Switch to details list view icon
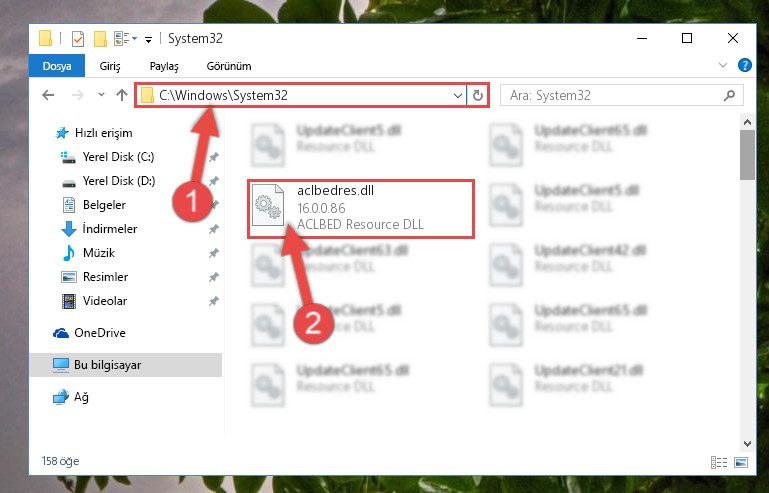The width and height of the screenshot is (769, 493). click(718, 462)
